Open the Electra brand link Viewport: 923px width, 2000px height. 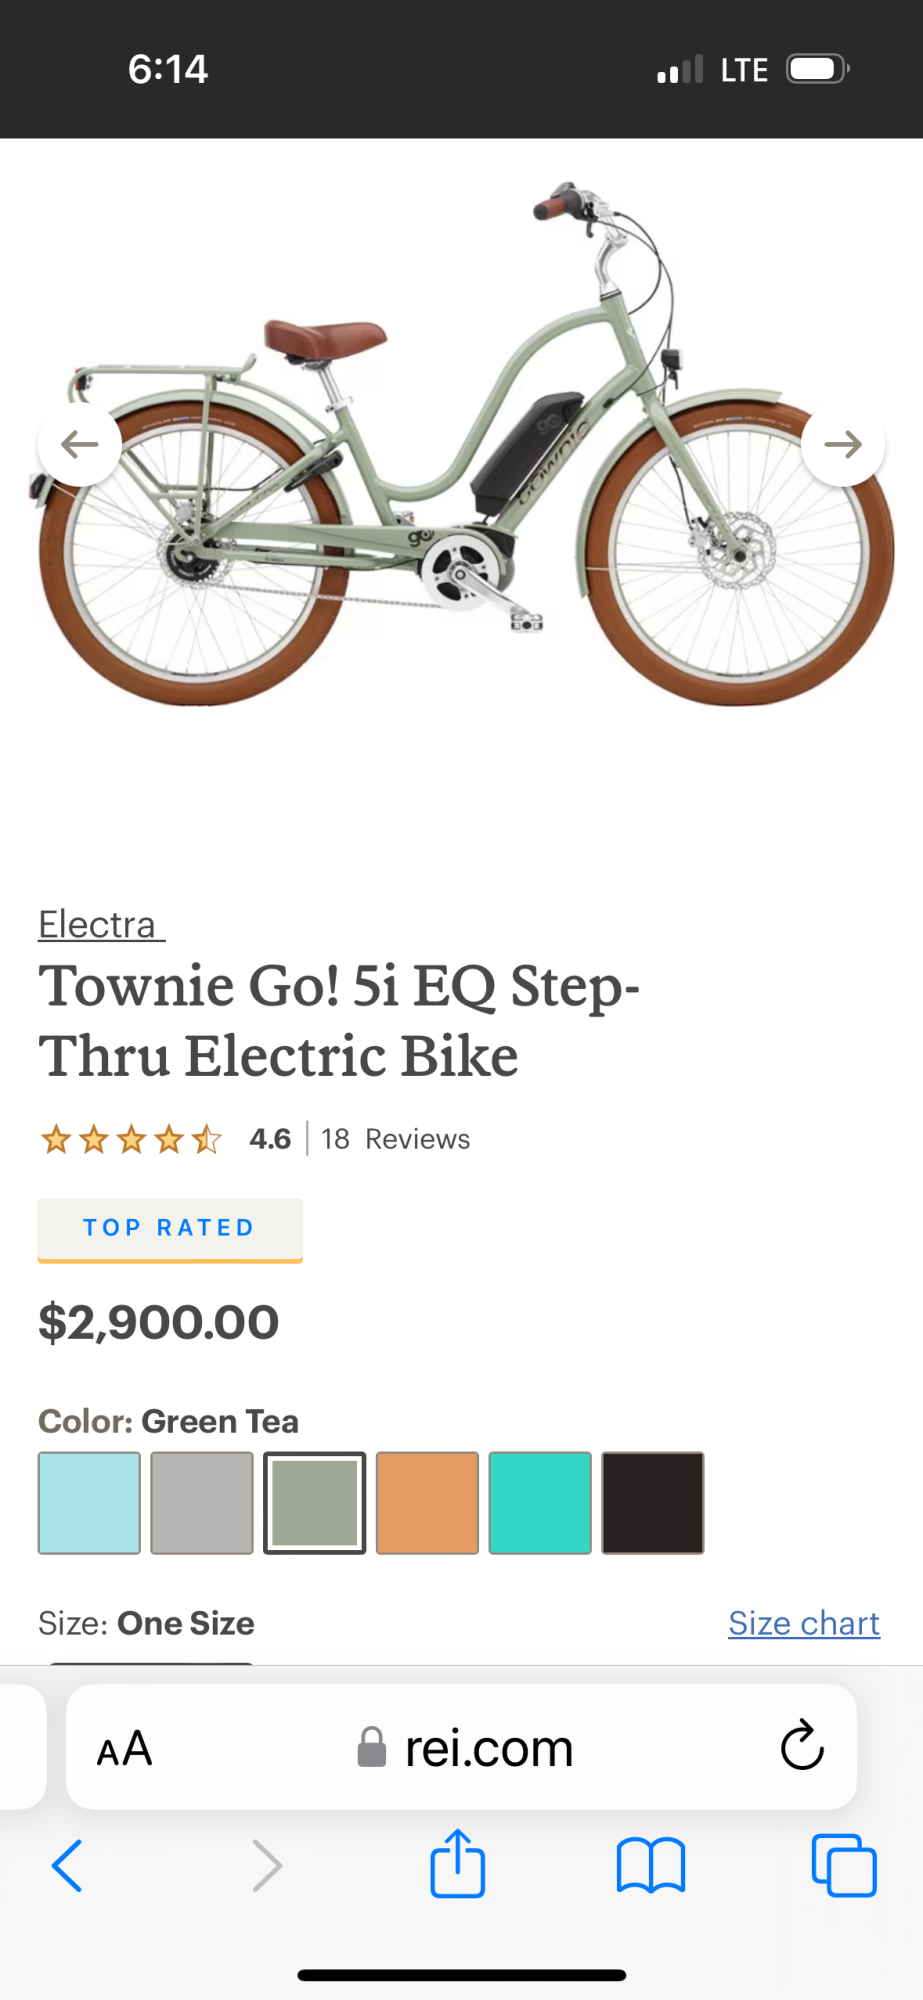click(x=96, y=924)
